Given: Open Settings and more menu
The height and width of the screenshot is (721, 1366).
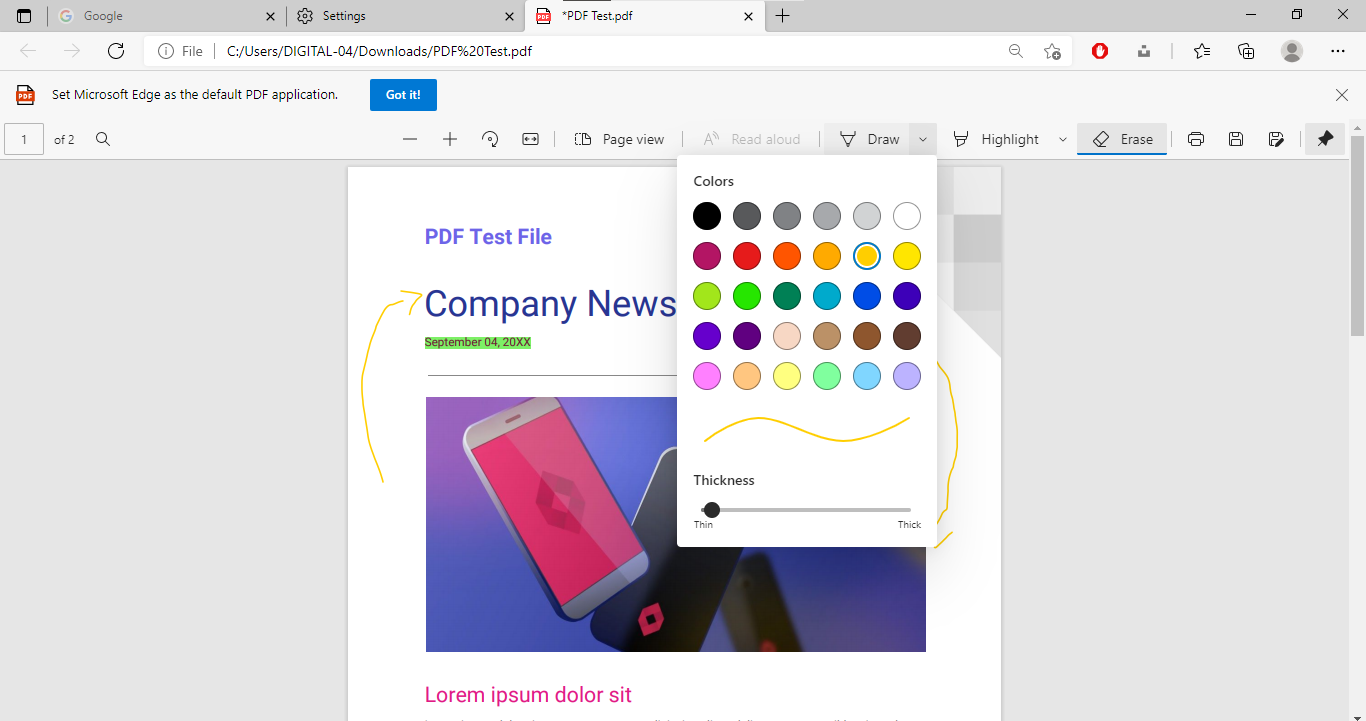Looking at the screenshot, I should tap(1338, 51).
